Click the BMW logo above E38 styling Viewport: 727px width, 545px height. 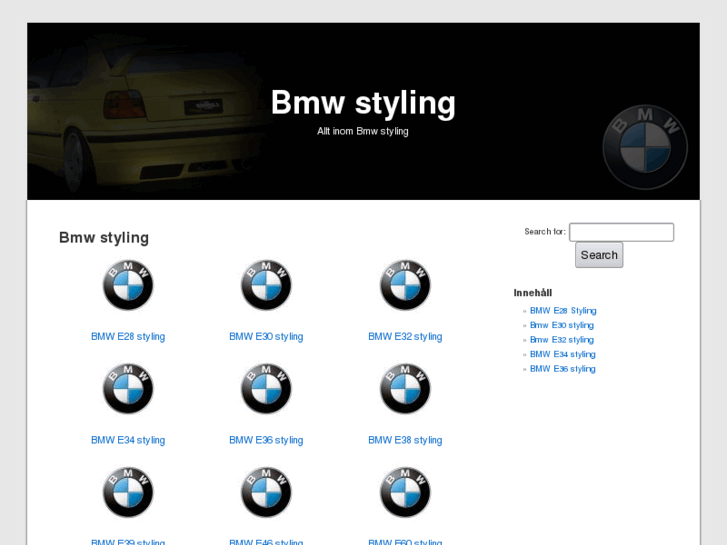pyautogui.click(x=405, y=389)
